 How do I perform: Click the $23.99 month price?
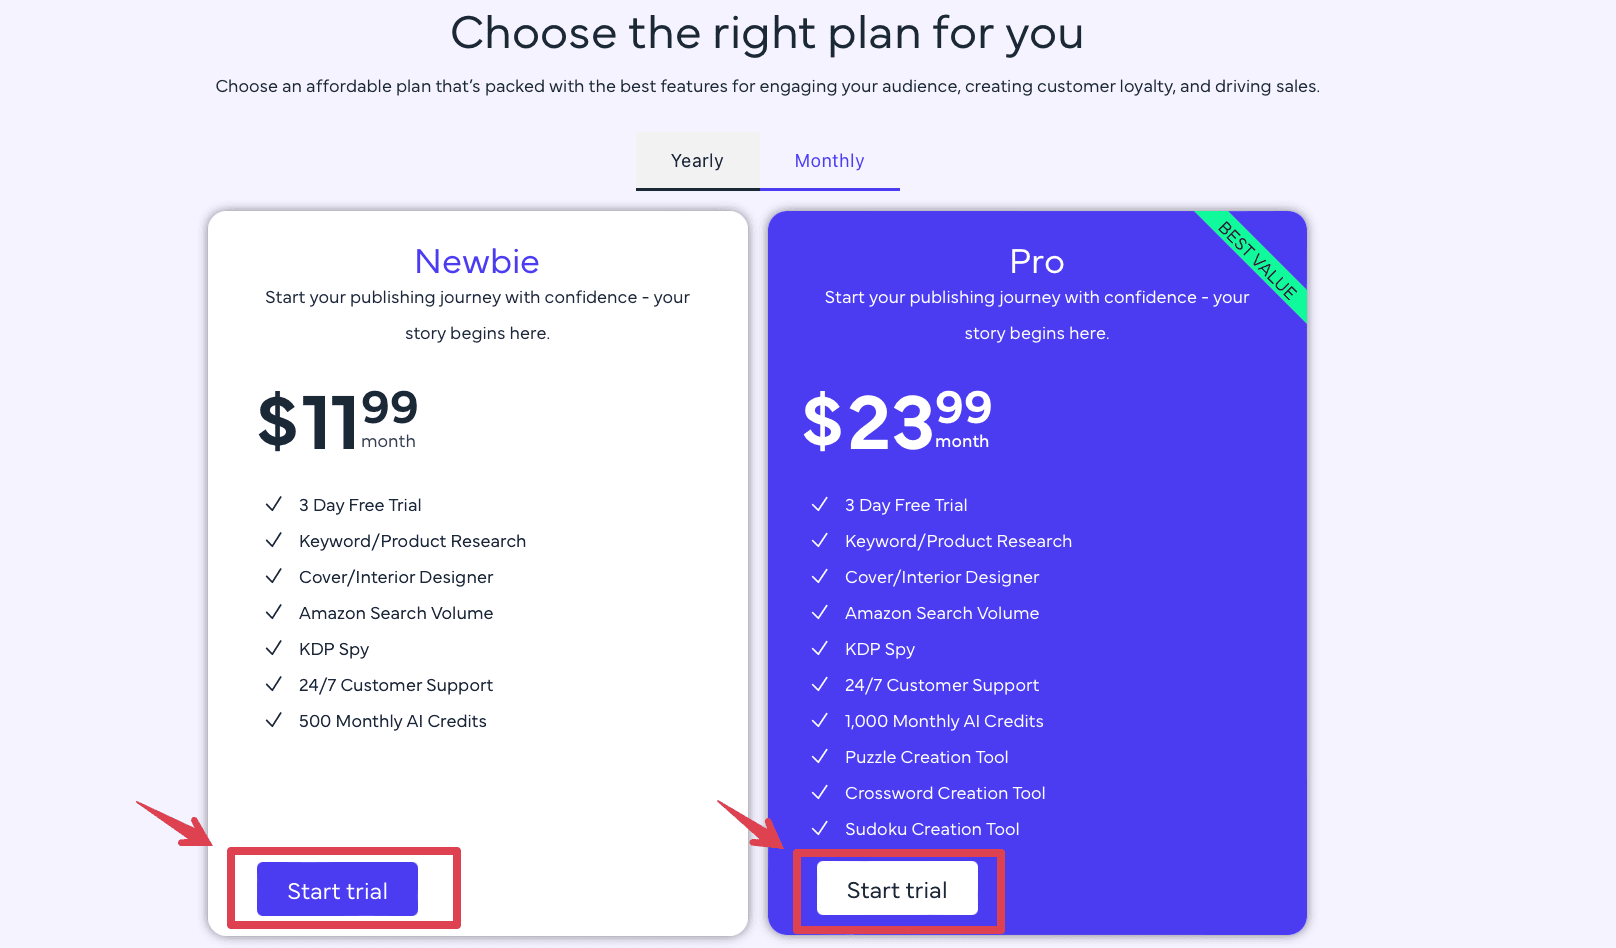tap(896, 421)
